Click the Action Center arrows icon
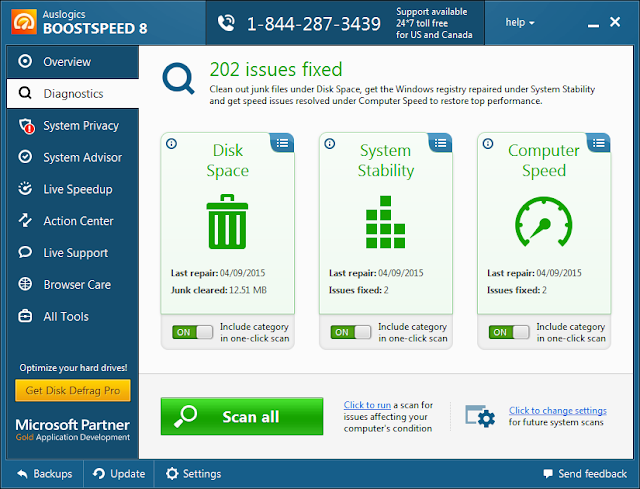 (x=25, y=220)
